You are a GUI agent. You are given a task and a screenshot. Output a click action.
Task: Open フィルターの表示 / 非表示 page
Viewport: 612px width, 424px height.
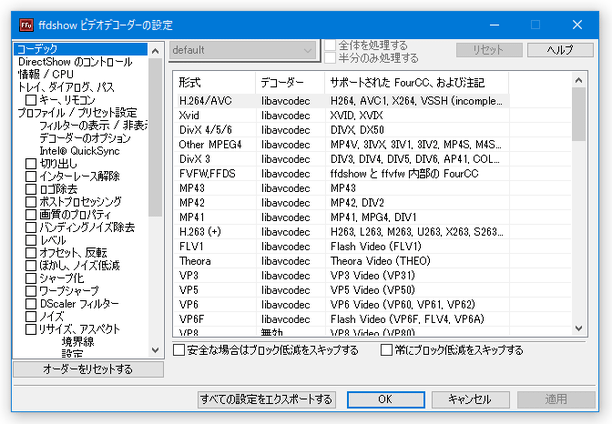point(93,125)
